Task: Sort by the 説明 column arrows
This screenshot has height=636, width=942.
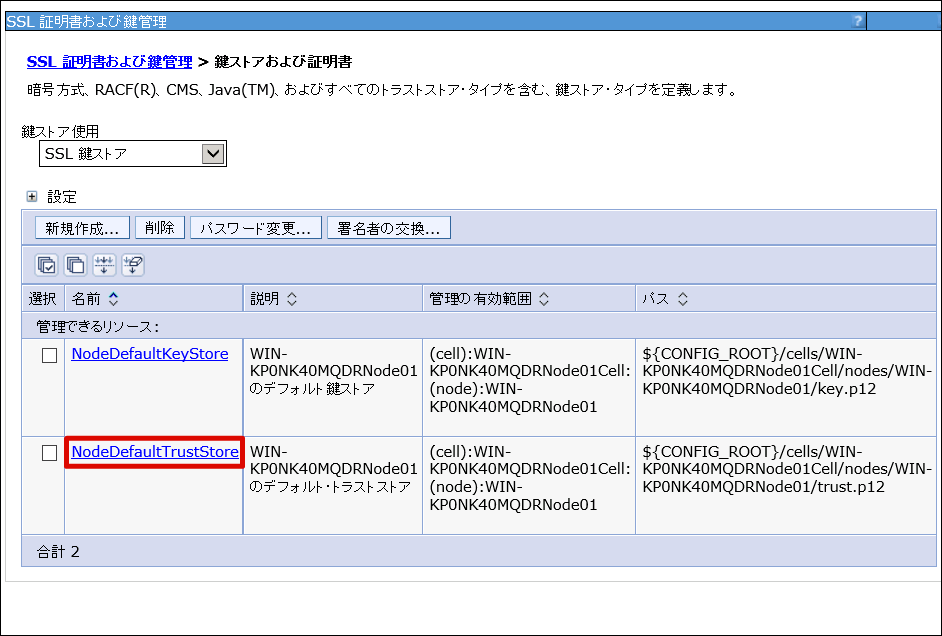Action: (291, 298)
